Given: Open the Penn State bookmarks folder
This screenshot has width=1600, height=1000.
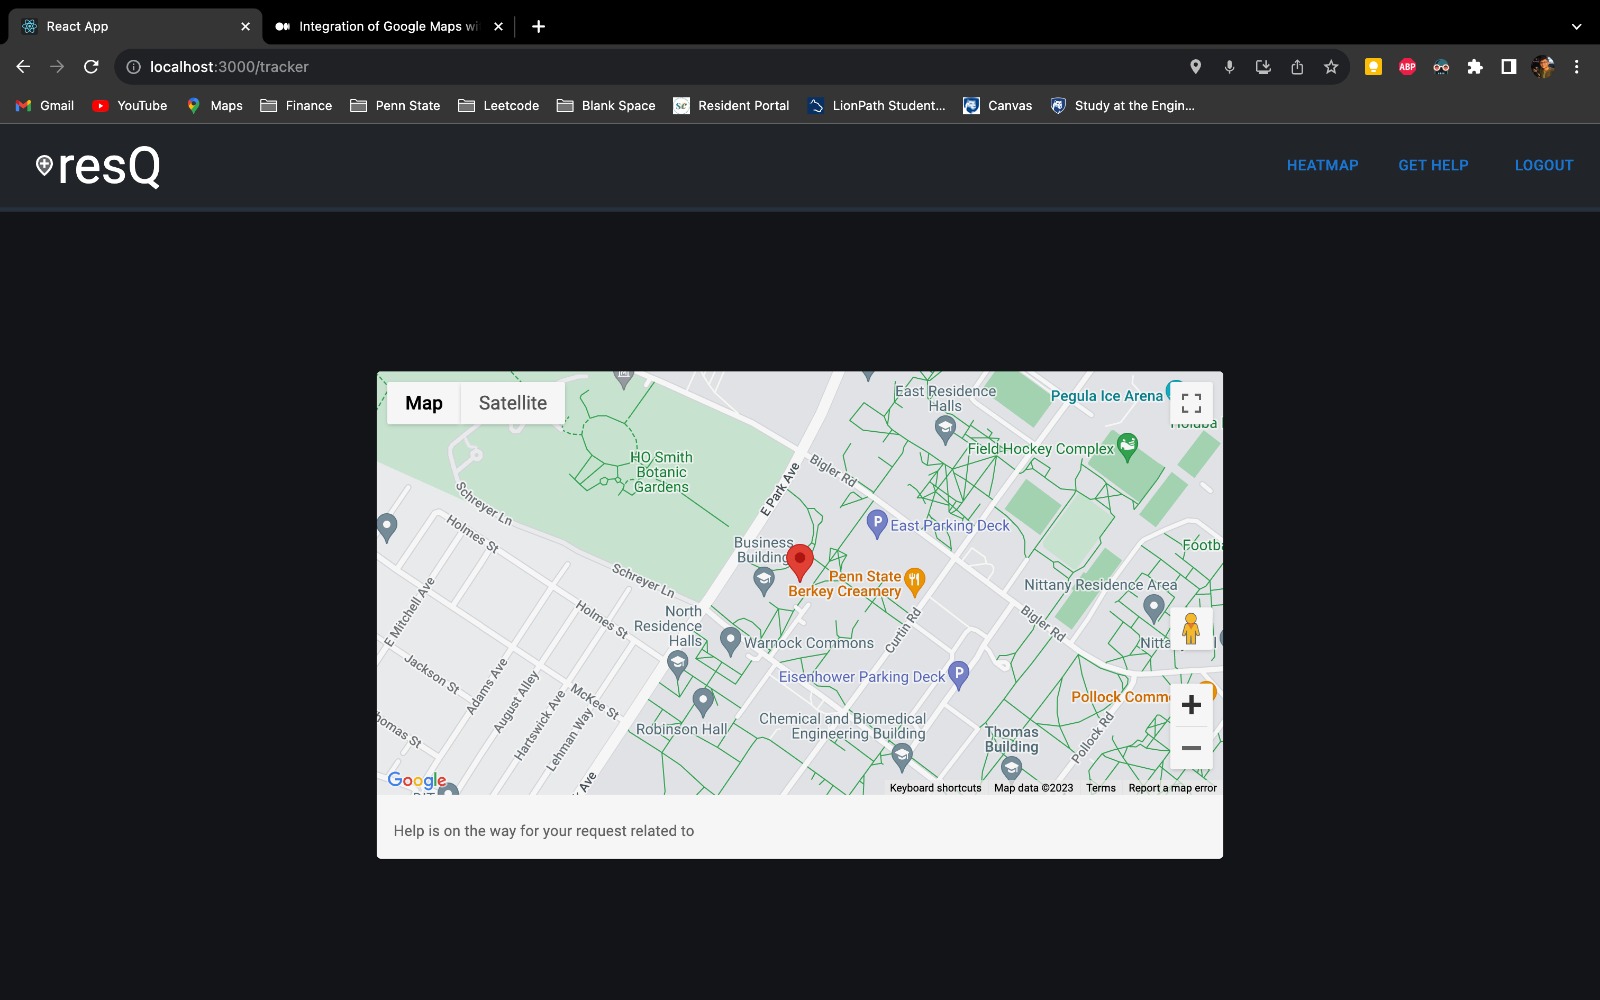Looking at the screenshot, I should pyautogui.click(x=395, y=105).
